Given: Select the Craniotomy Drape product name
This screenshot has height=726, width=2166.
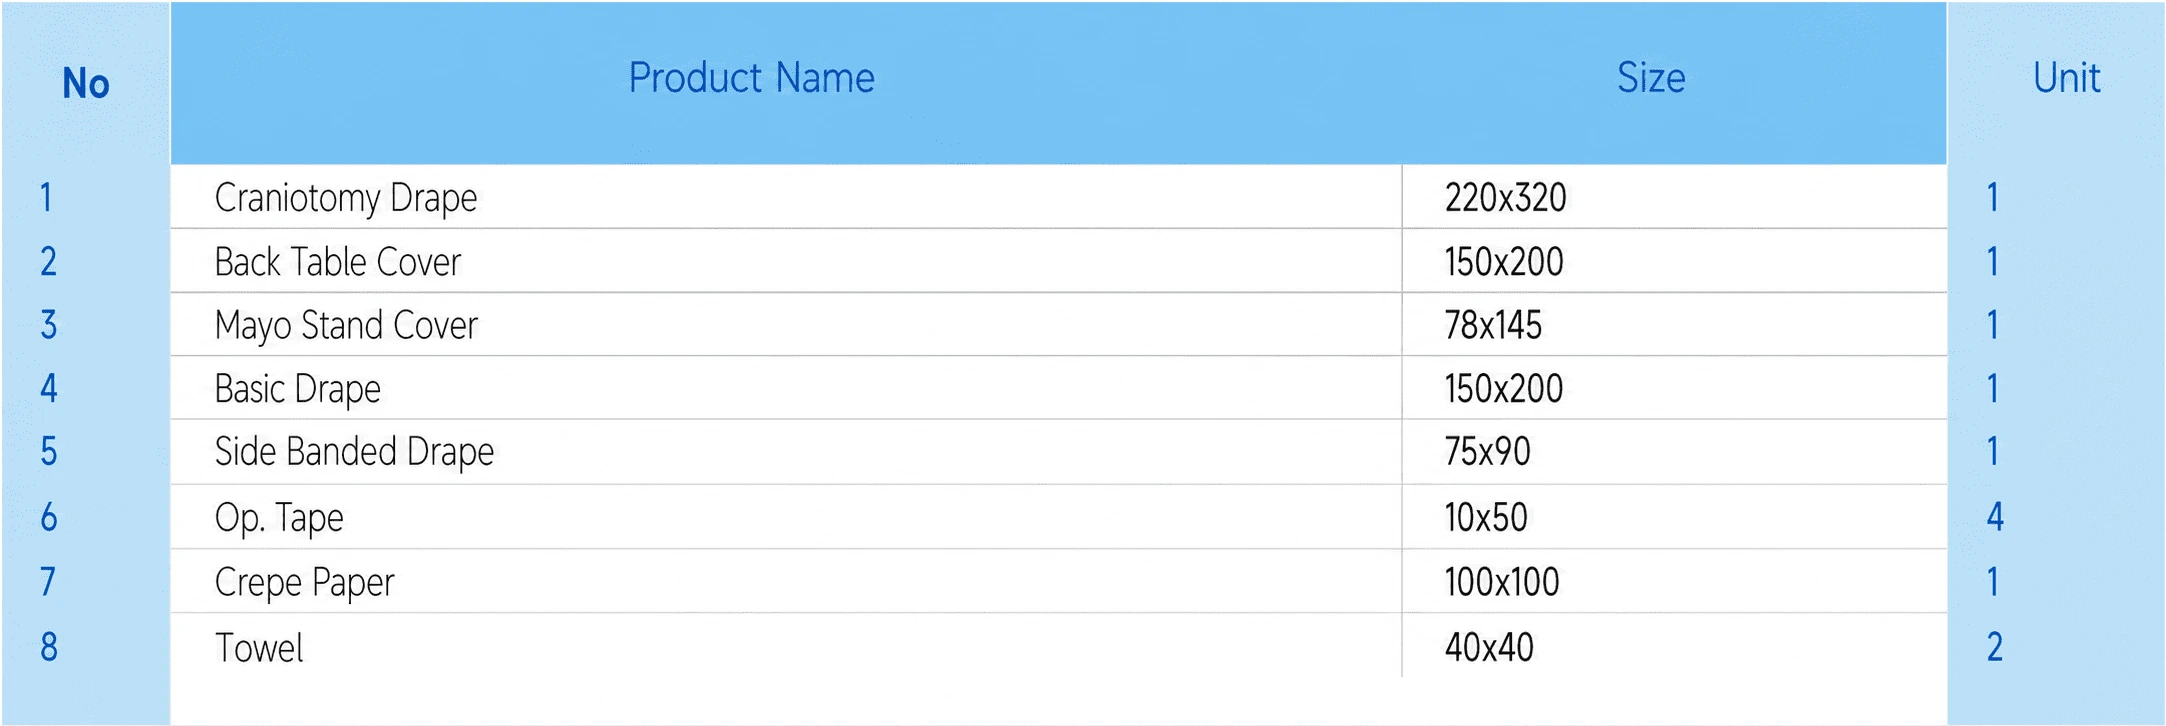Looking at the screenshot, I should (x=346, y=198).
